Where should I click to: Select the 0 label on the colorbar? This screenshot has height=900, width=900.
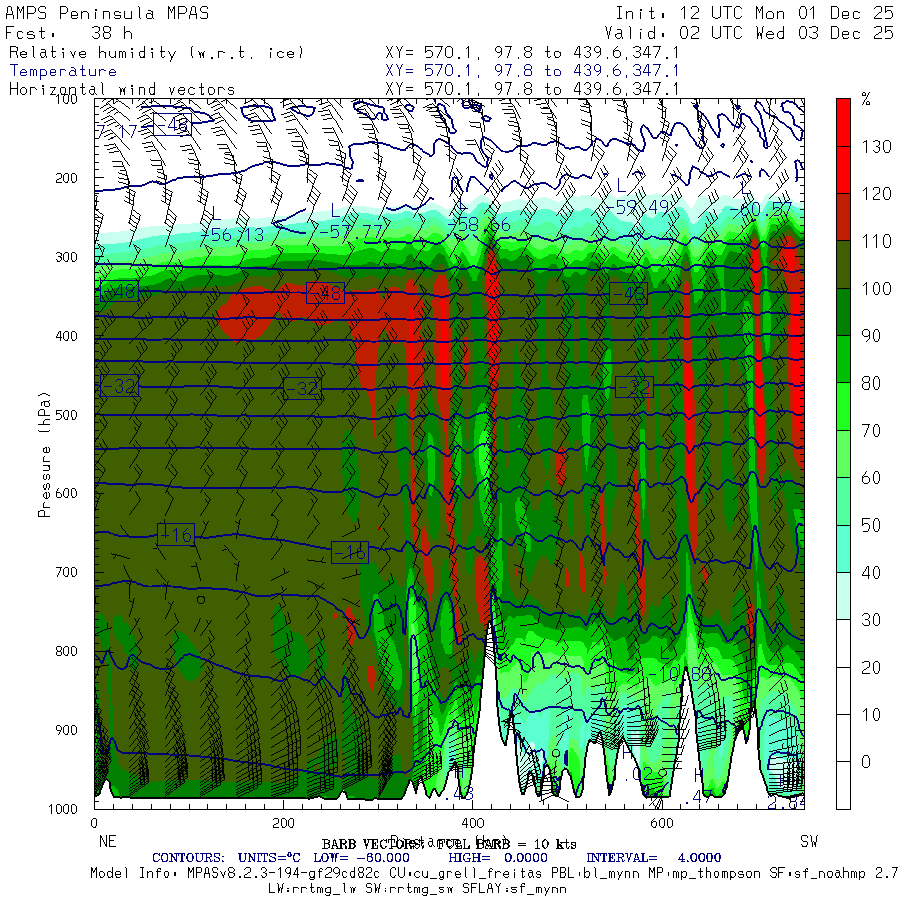866,762
